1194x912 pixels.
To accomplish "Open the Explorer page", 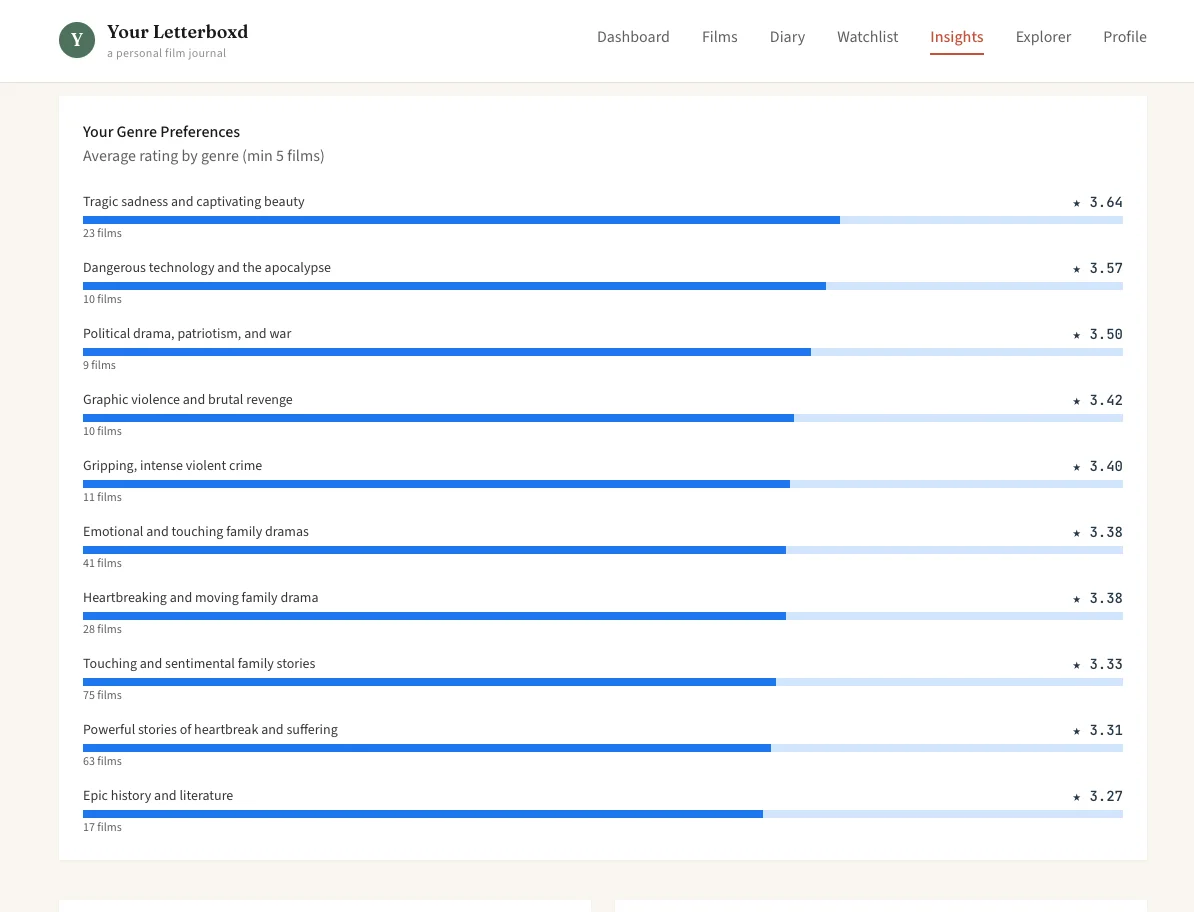I will point(1043,37).
